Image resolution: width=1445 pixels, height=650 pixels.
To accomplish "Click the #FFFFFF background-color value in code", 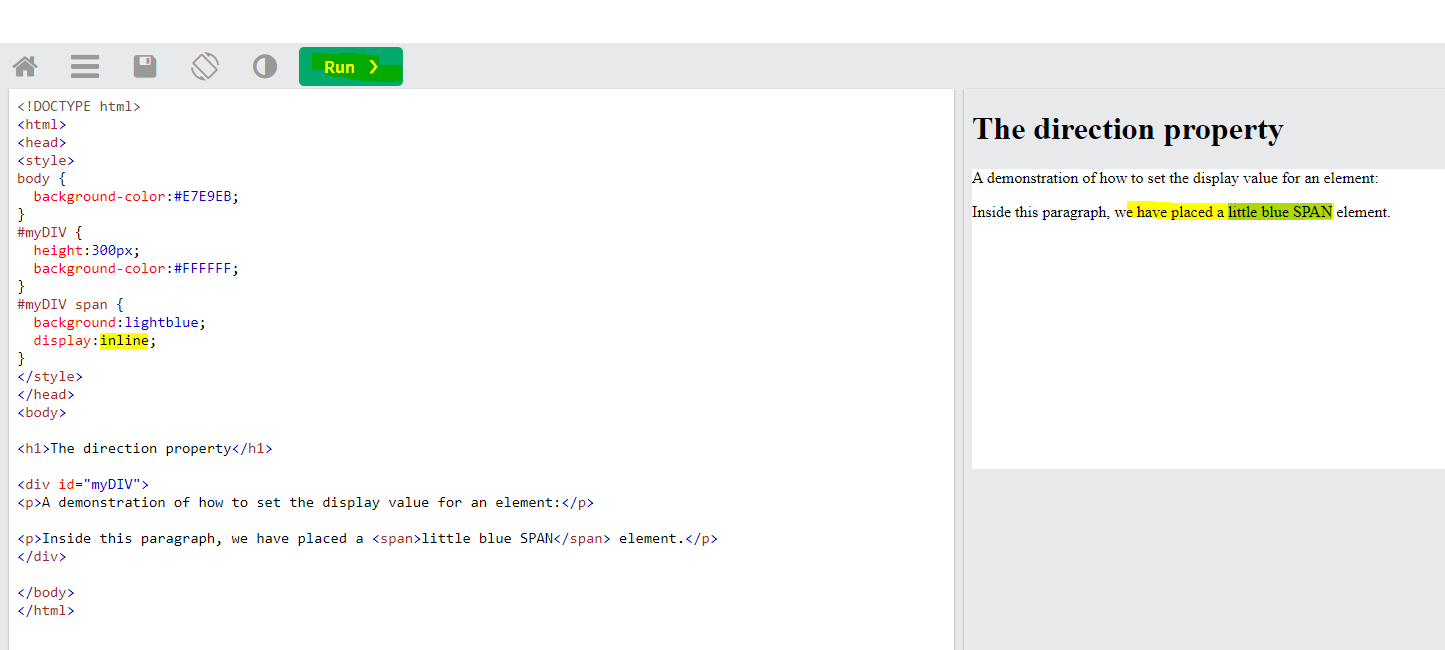I will (x=206, y=269).
